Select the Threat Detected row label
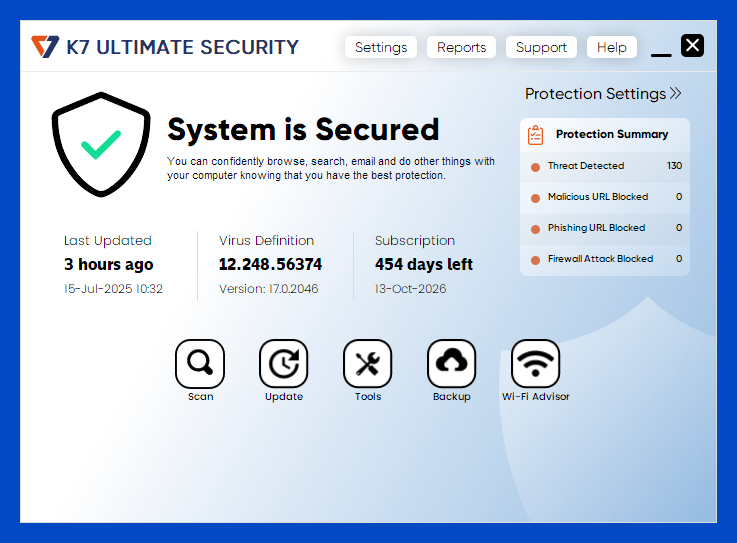737x543 pixels. point(586,165)
